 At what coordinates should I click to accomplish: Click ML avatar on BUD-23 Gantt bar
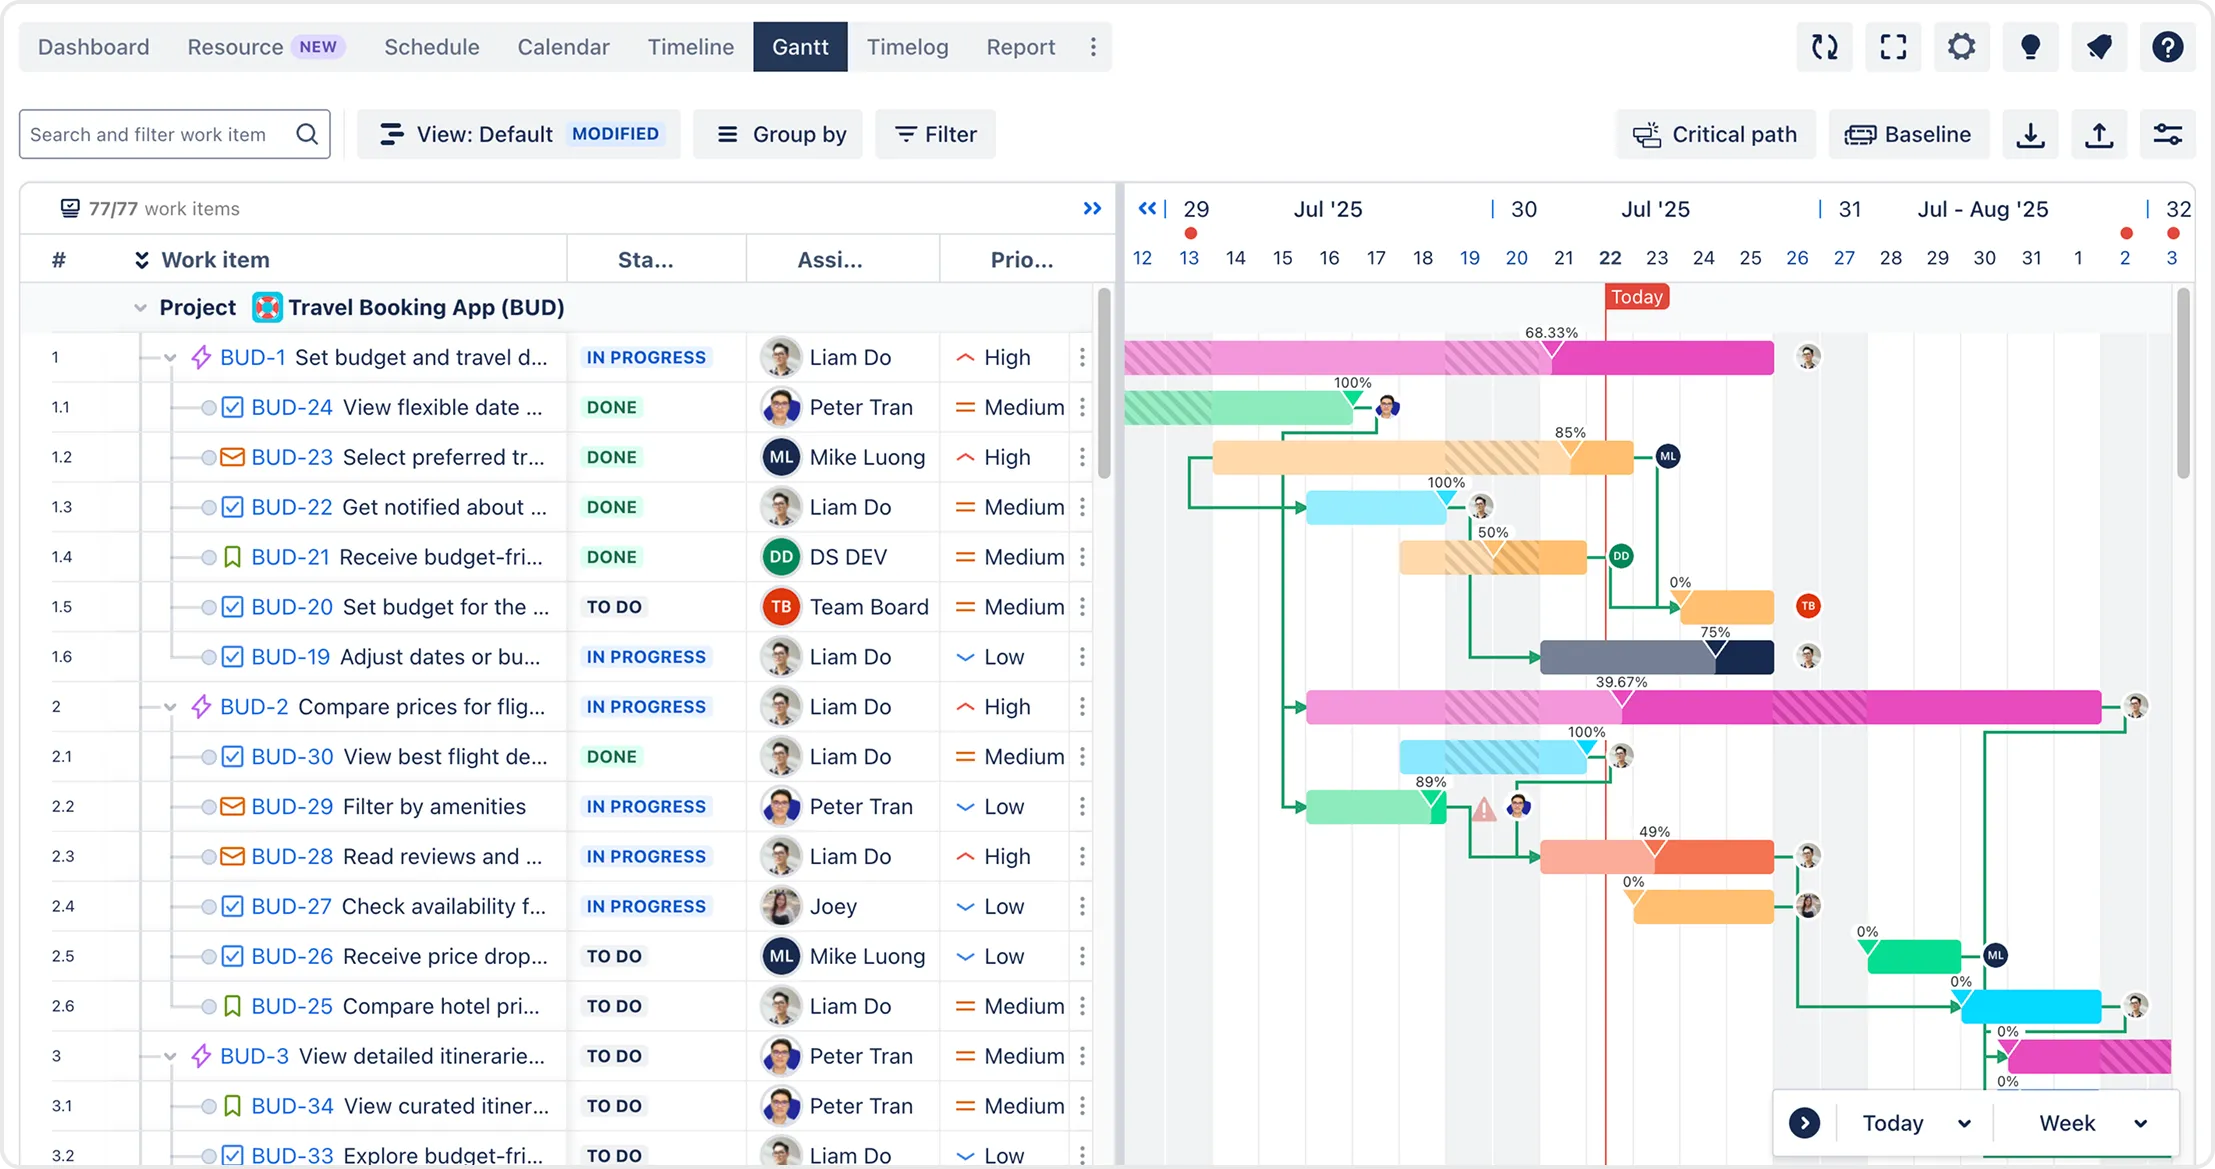coord(1667,456)
